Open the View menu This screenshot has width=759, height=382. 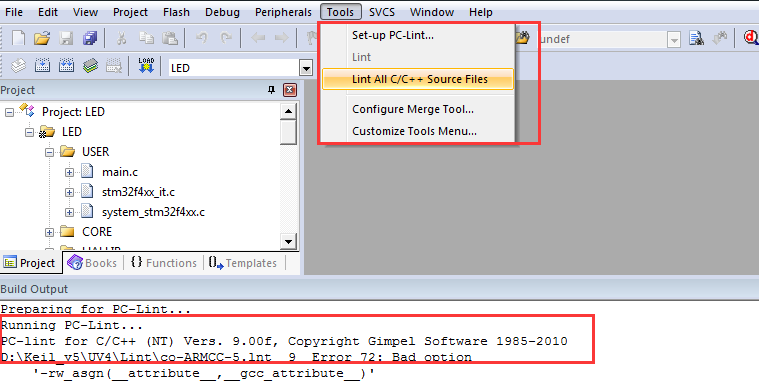85,12
